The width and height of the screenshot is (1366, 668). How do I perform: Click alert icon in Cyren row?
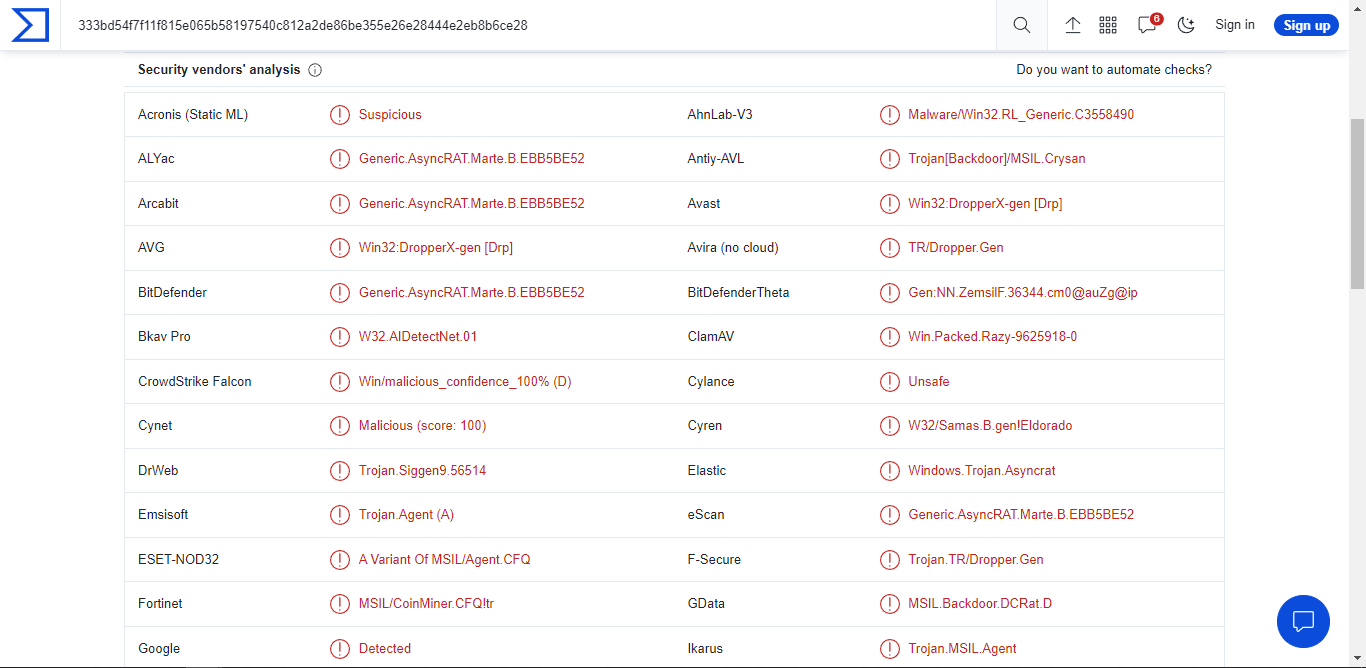point(890,426)
